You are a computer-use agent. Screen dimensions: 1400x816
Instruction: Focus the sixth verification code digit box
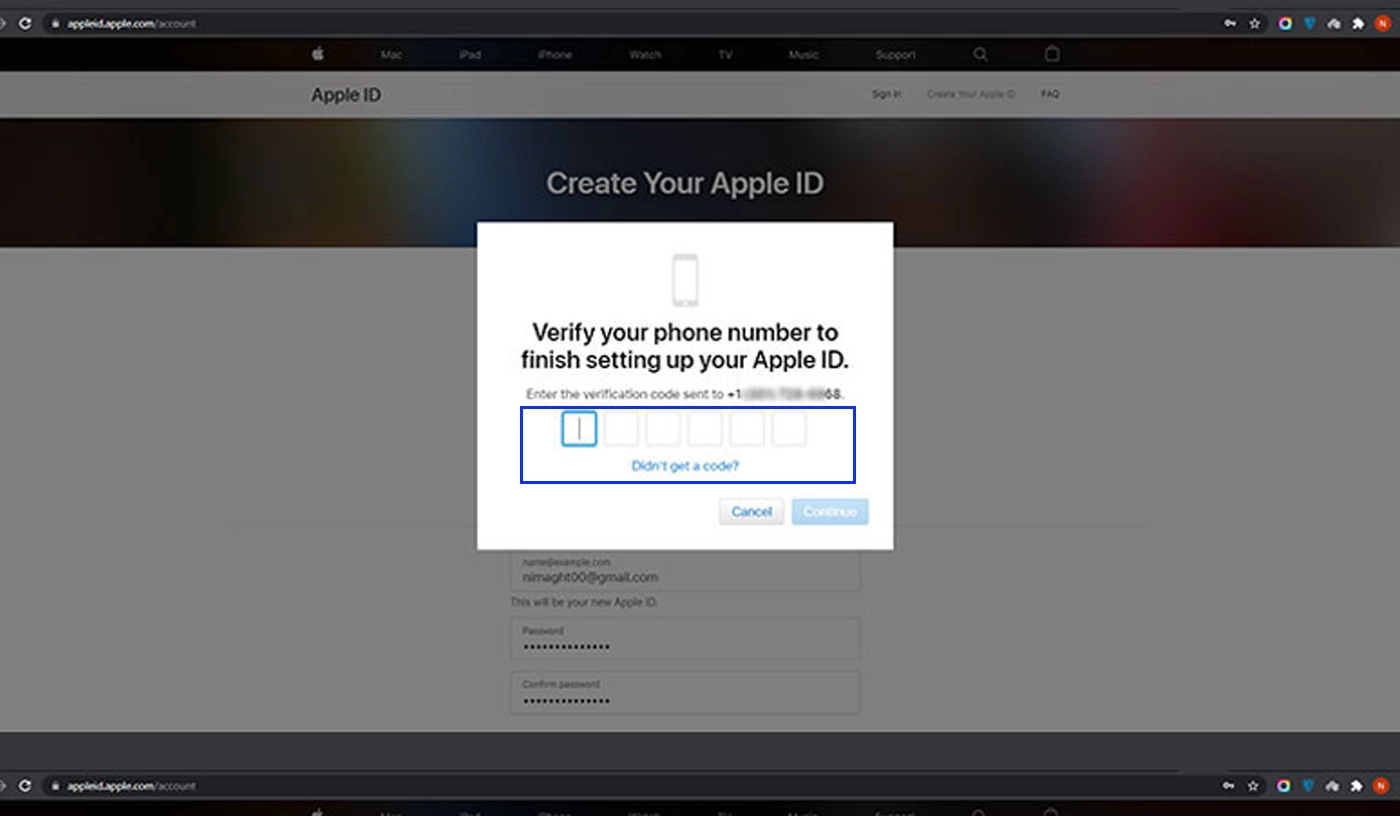point(789,429)
